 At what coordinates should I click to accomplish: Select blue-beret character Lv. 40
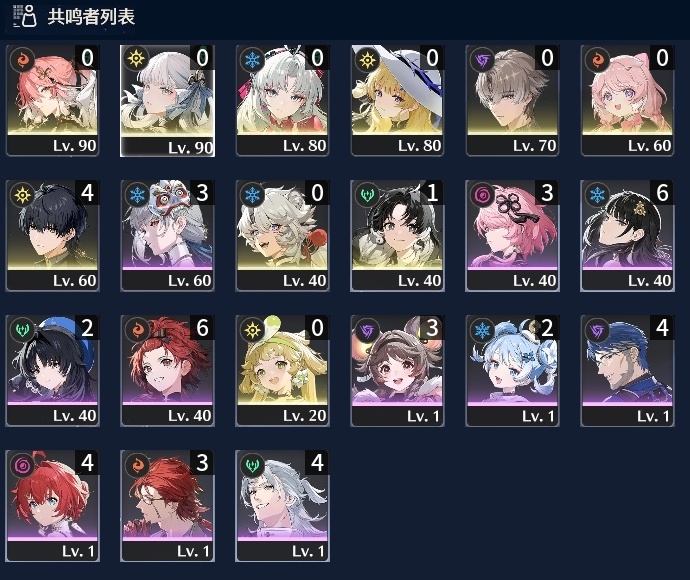tap(52, 371)
